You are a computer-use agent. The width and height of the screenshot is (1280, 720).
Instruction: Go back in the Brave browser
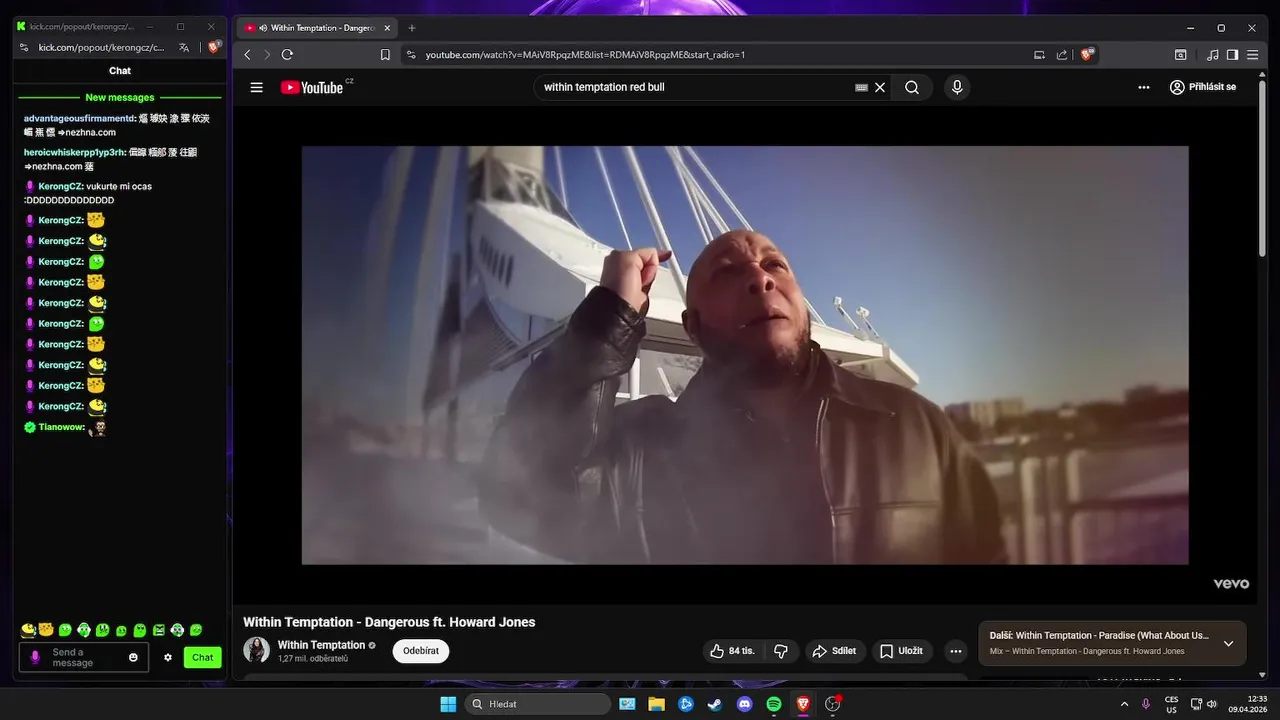tap(248, 55)
